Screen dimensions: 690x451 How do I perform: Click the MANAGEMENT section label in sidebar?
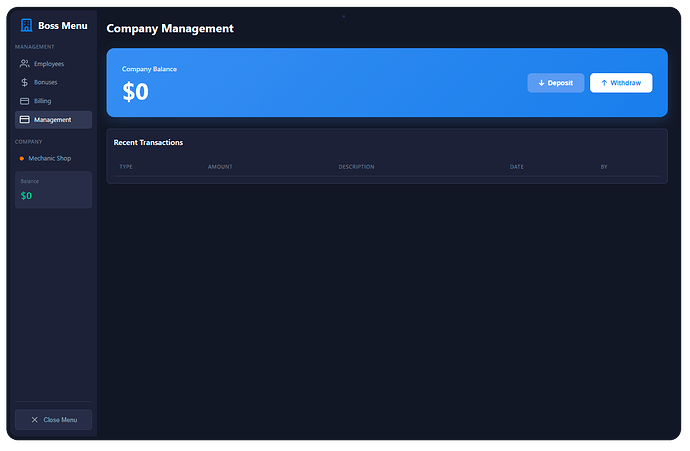coord(34,47)
